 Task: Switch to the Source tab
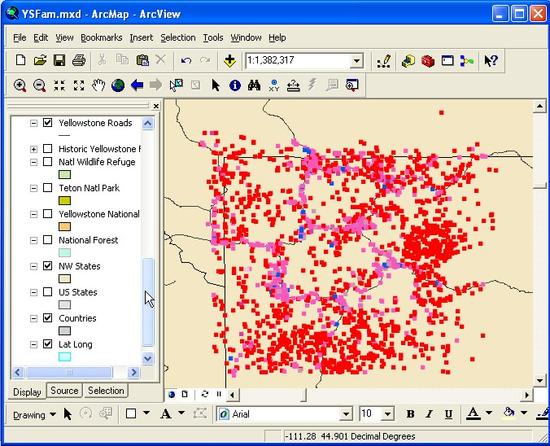(64, 391)
